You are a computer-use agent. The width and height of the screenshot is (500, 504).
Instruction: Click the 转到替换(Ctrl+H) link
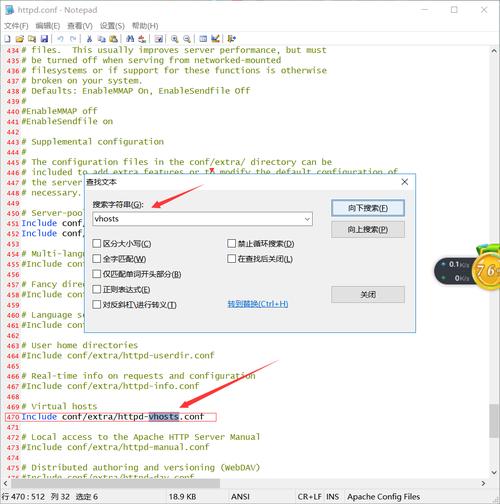pos(258,304)
